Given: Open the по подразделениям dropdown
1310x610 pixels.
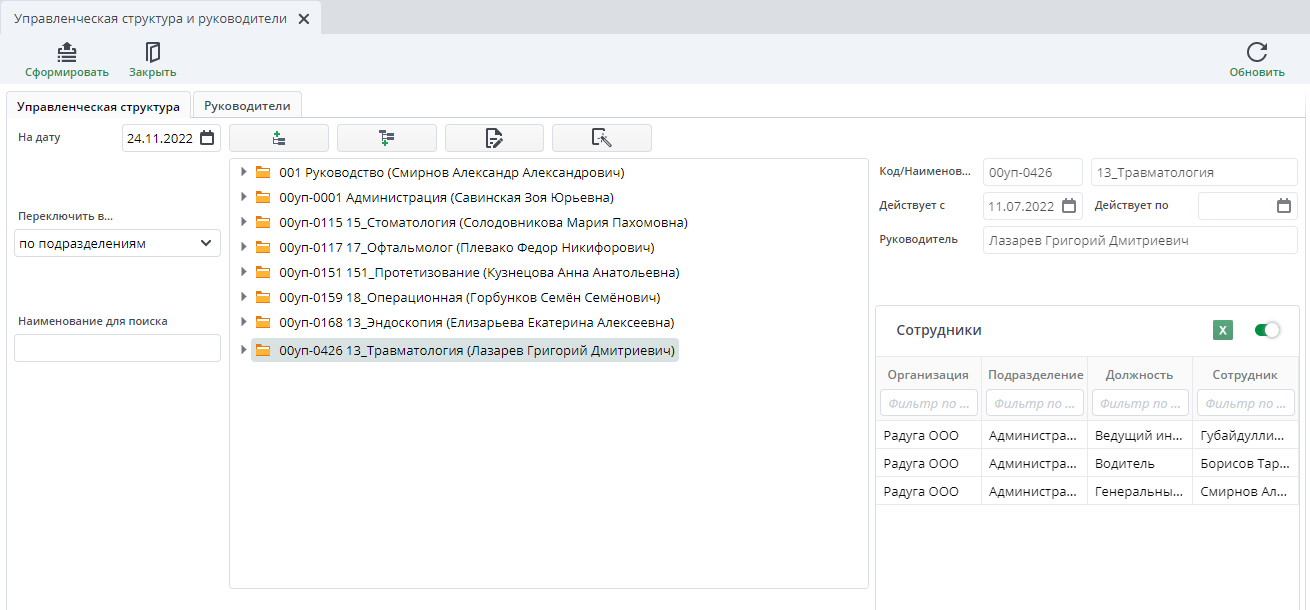Looking at the screenshot, I should click(117, 243).
